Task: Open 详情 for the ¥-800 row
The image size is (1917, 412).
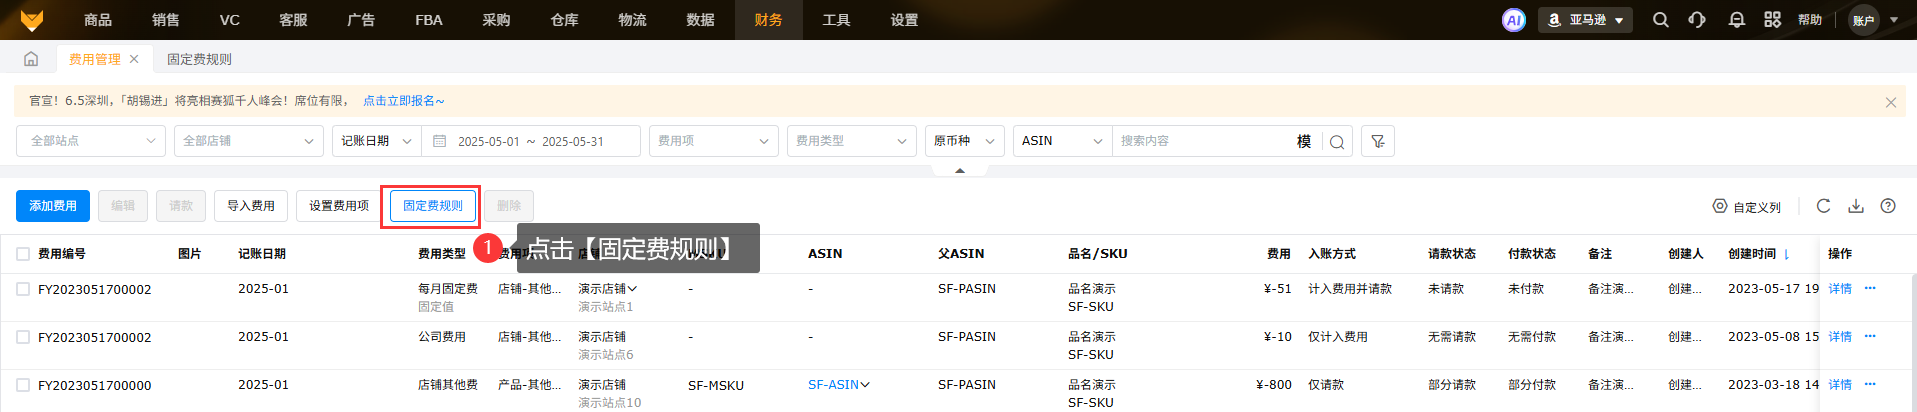Action: 1840,385
